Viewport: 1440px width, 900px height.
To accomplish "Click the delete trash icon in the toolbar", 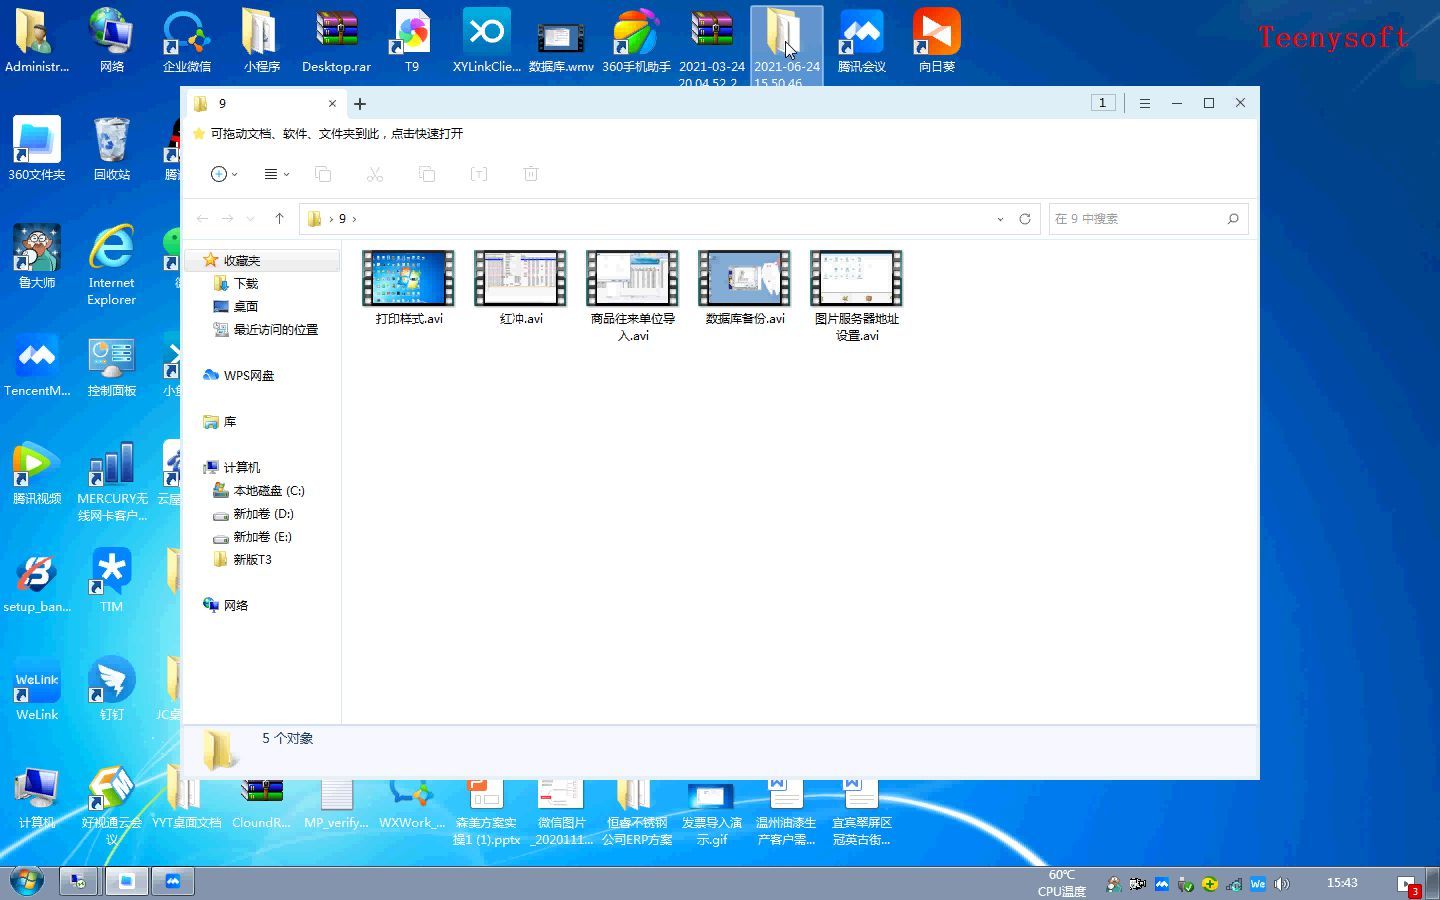I will click(x=531, y=174).
